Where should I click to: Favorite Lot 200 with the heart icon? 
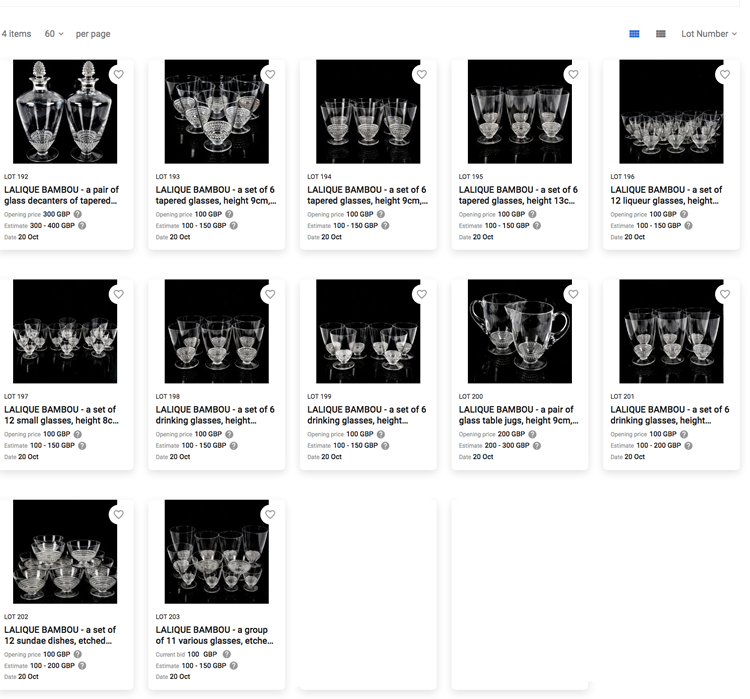click(x=573, y=294)
